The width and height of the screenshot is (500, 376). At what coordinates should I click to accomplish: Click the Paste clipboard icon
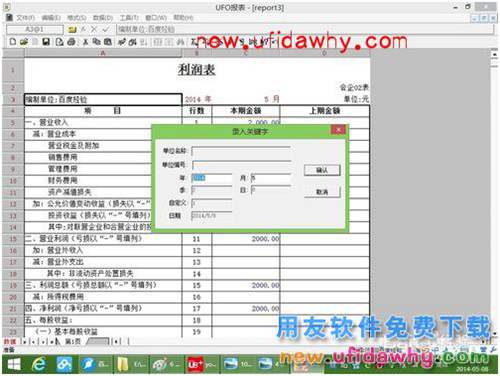click(x=108, y=42)
